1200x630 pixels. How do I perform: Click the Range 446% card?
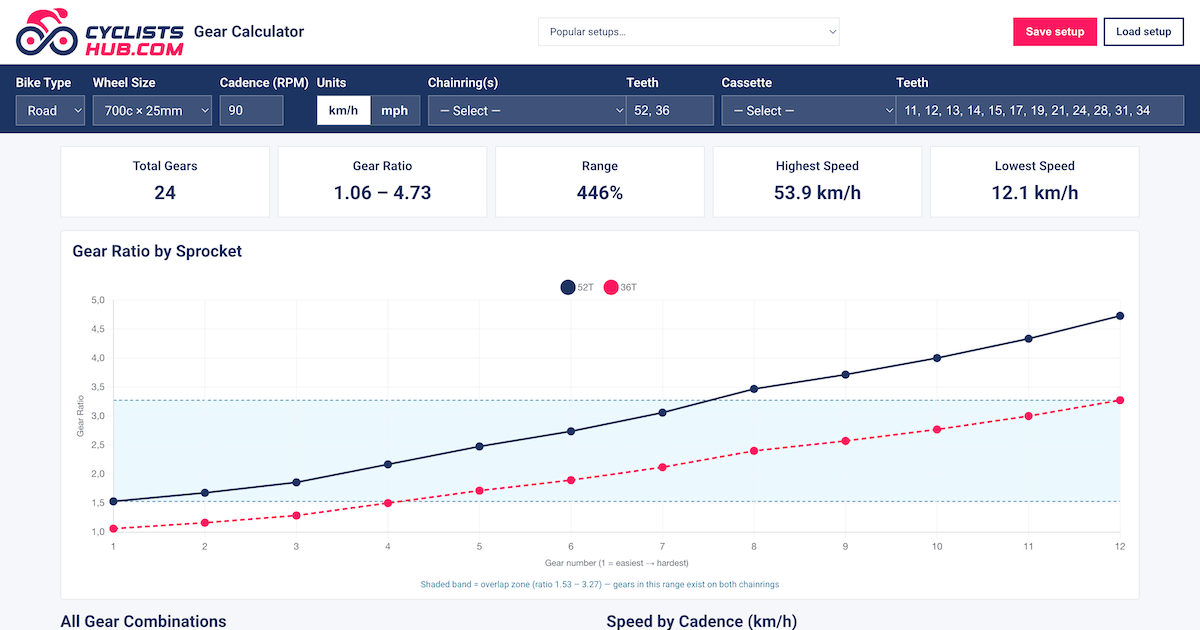[x=600, y=182]
